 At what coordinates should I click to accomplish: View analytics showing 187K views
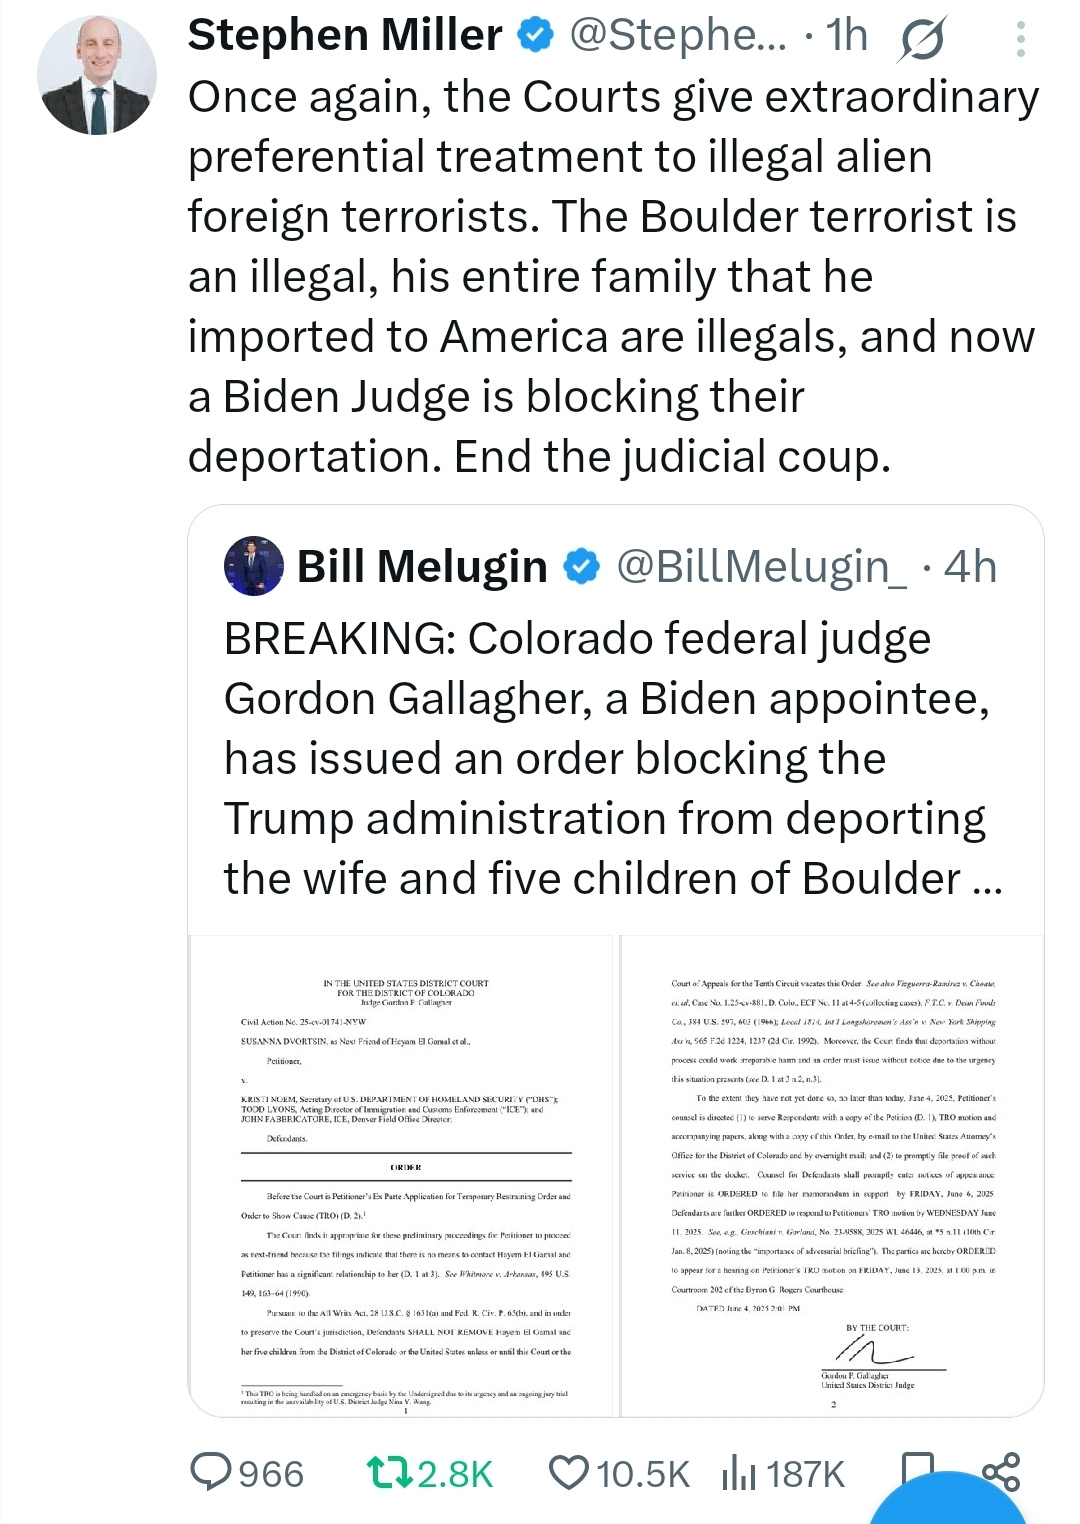pos(739,1472)
